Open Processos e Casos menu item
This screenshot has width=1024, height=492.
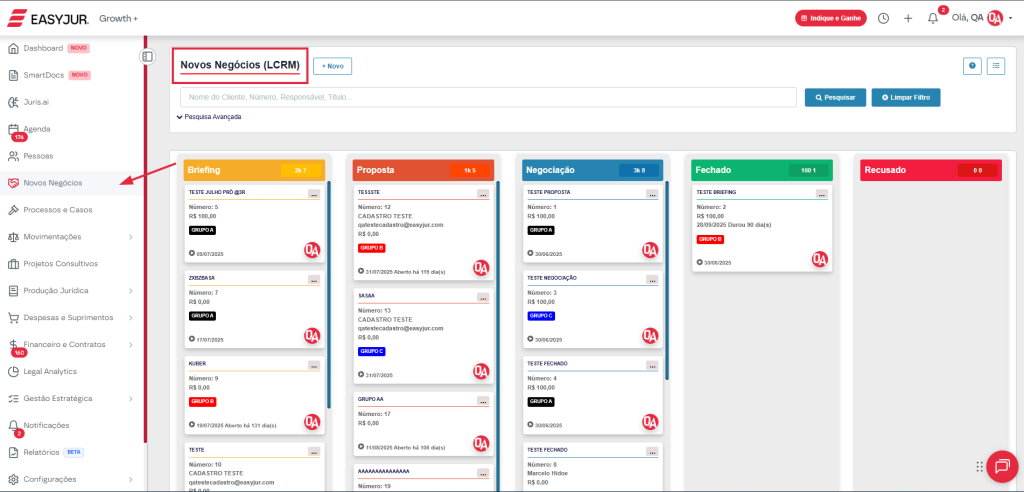point(57,210)
